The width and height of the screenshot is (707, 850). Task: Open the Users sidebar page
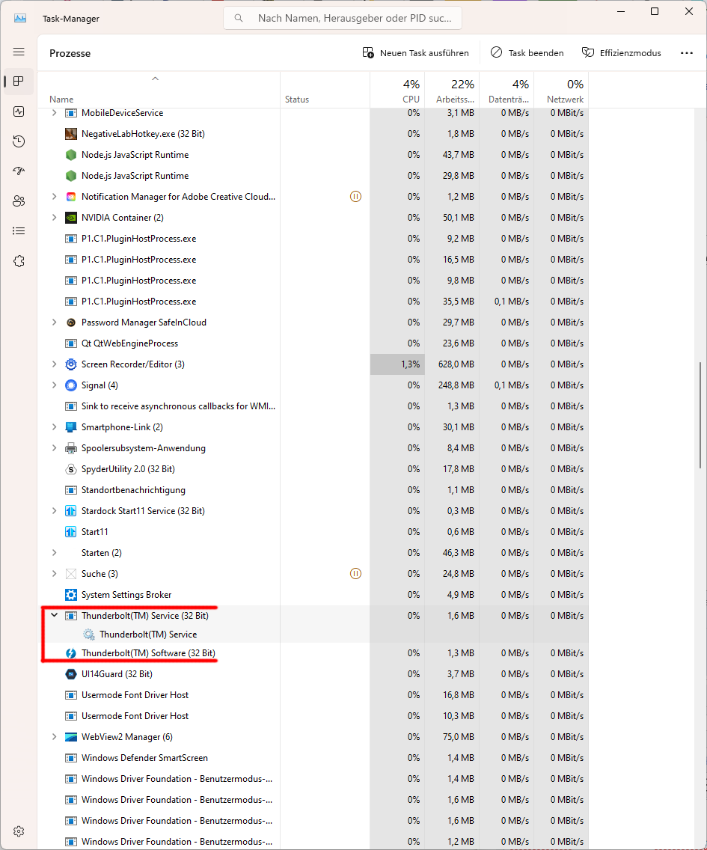click(18, 201)
